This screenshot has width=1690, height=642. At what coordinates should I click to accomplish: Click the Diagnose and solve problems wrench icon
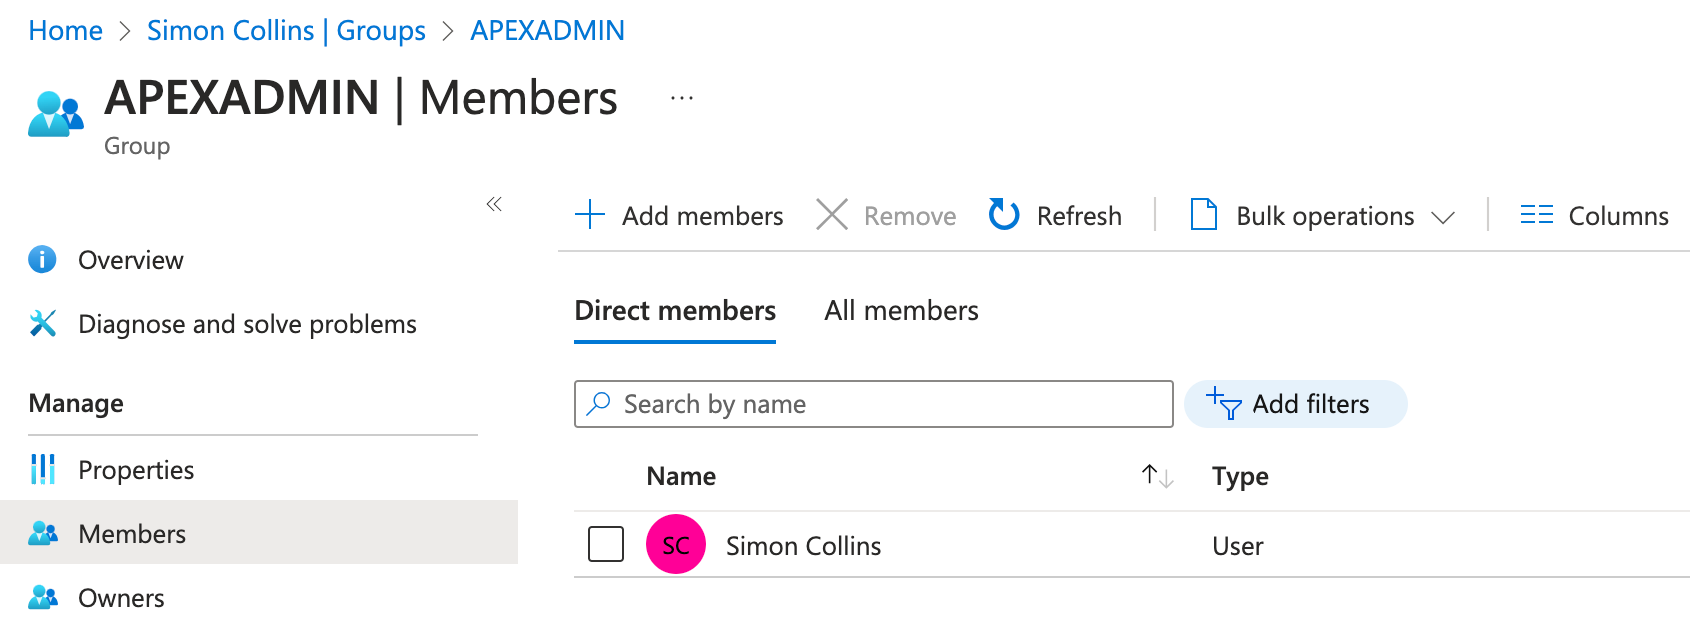coord(41,323)
